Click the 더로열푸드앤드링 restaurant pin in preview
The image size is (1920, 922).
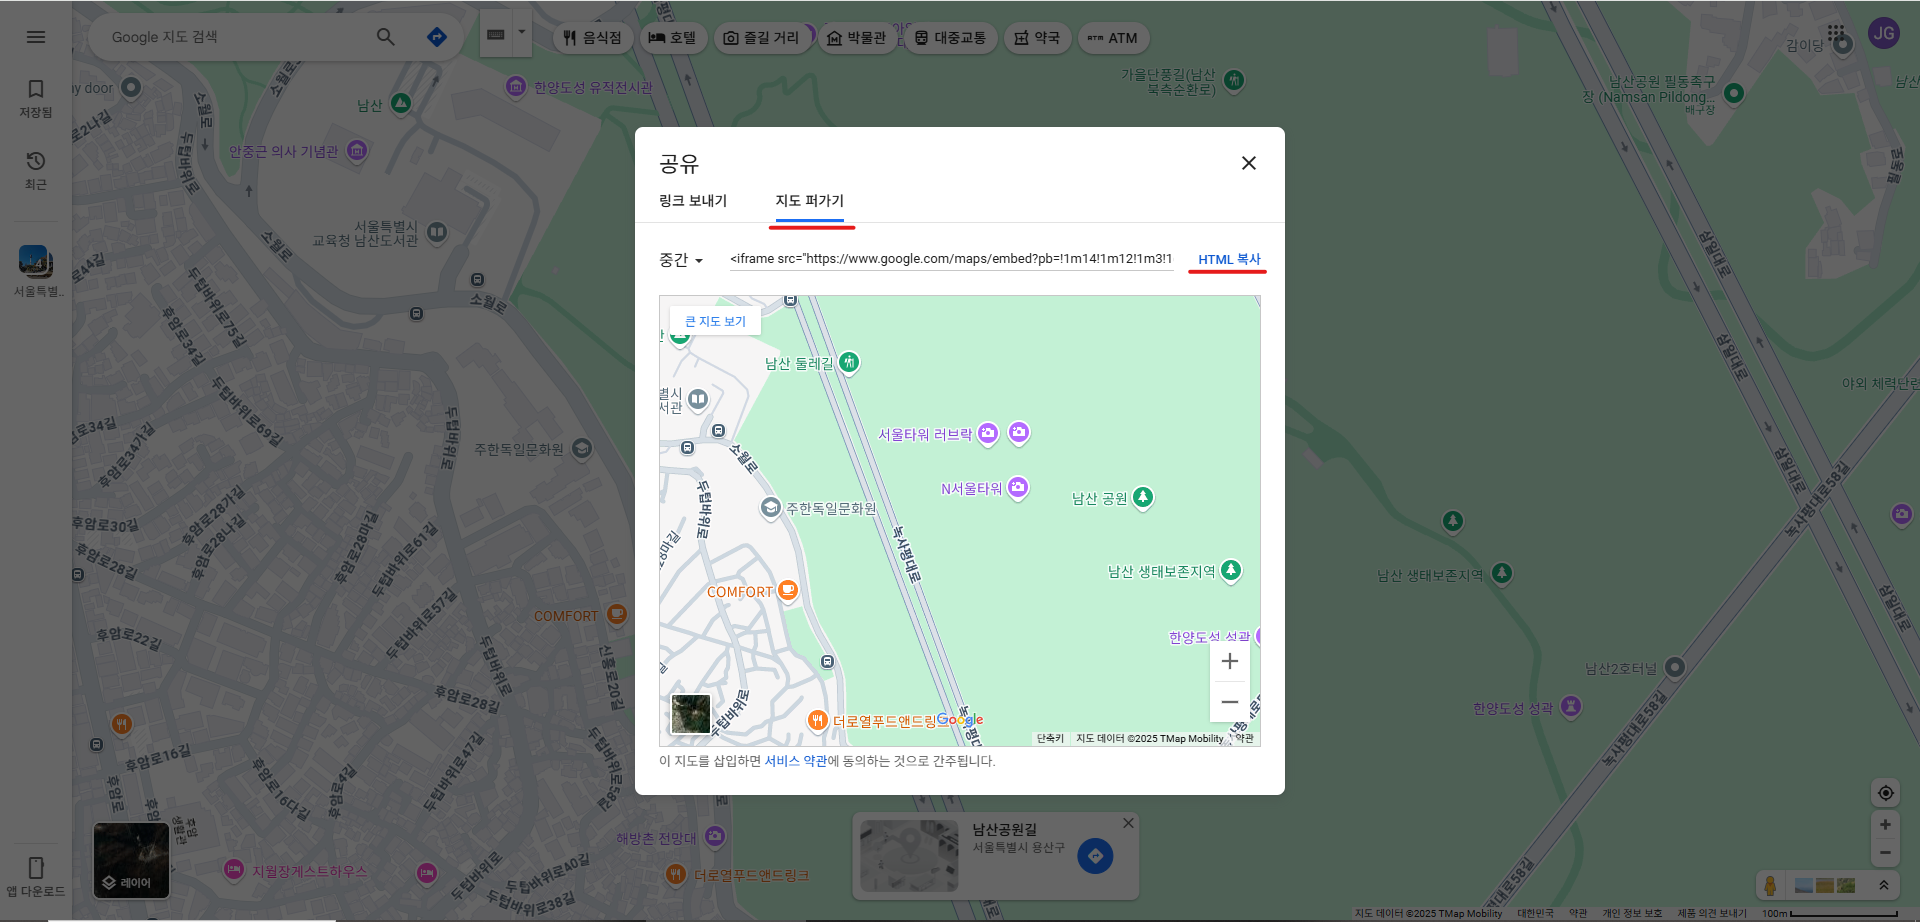818,720
